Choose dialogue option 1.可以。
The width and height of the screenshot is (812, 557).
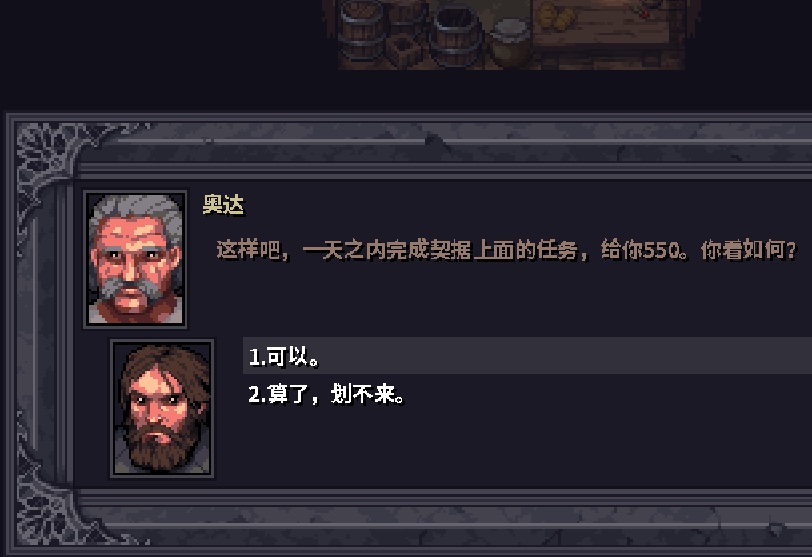(x=527, y=356)
